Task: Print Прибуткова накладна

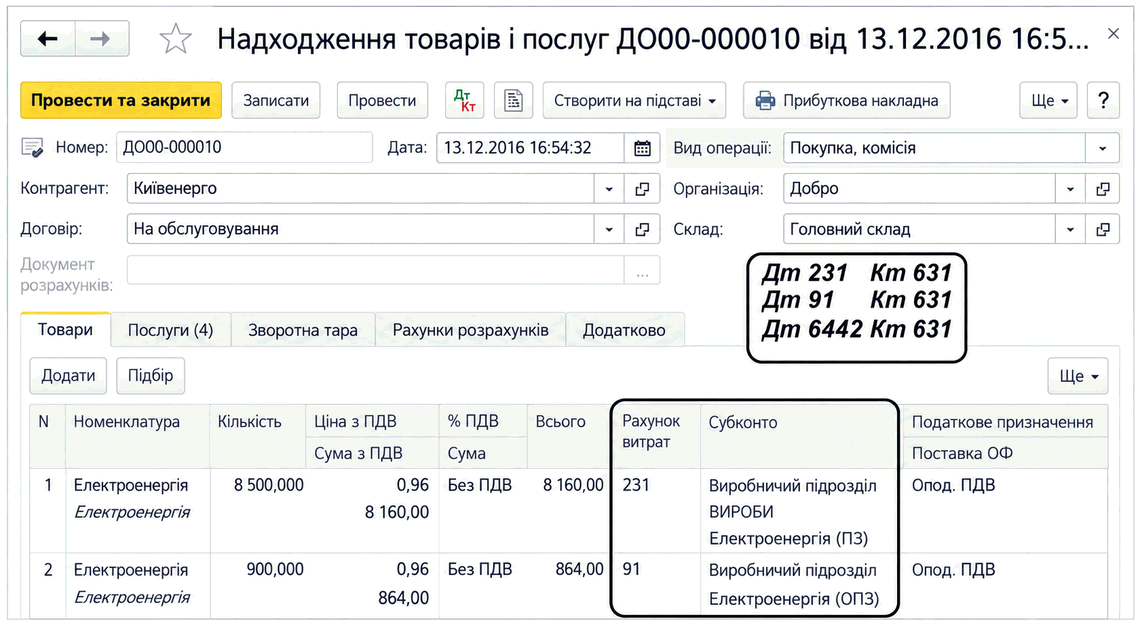Action: pyautogui.click(x=847, y=100)
